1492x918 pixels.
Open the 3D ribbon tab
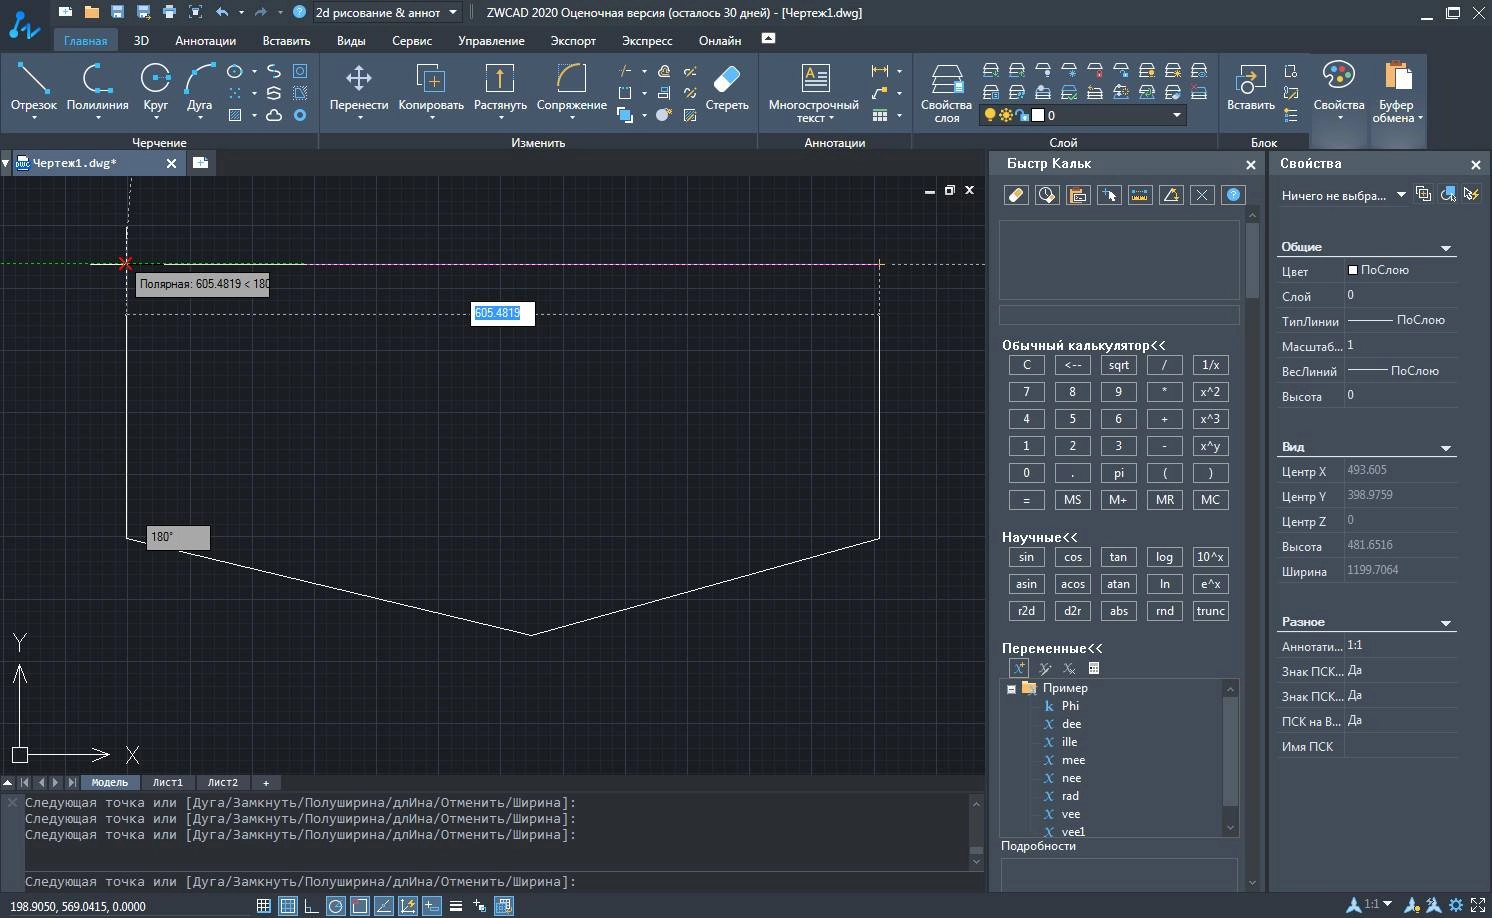(x=141, y=41)
